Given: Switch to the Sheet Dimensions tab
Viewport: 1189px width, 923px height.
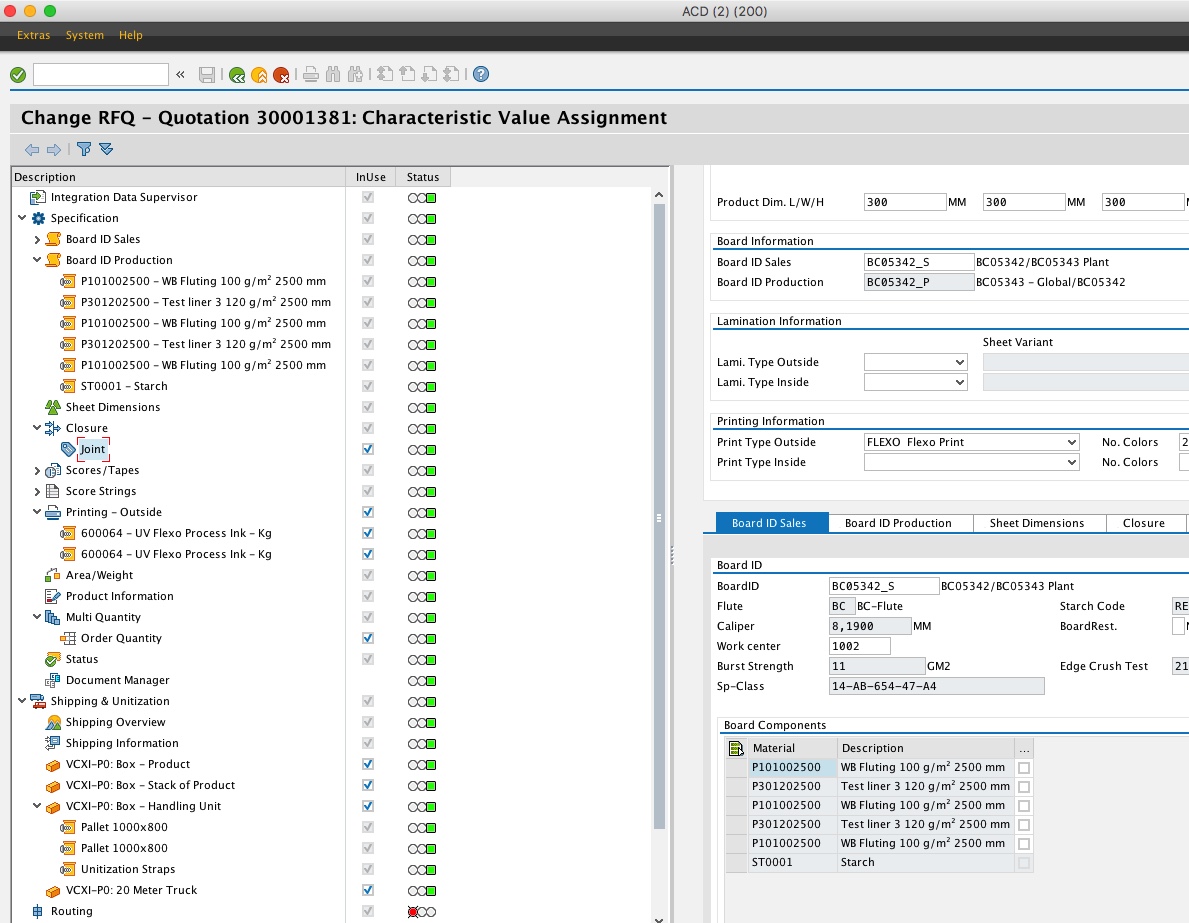Looking at the screenshot, I should tap(1036, 523).
